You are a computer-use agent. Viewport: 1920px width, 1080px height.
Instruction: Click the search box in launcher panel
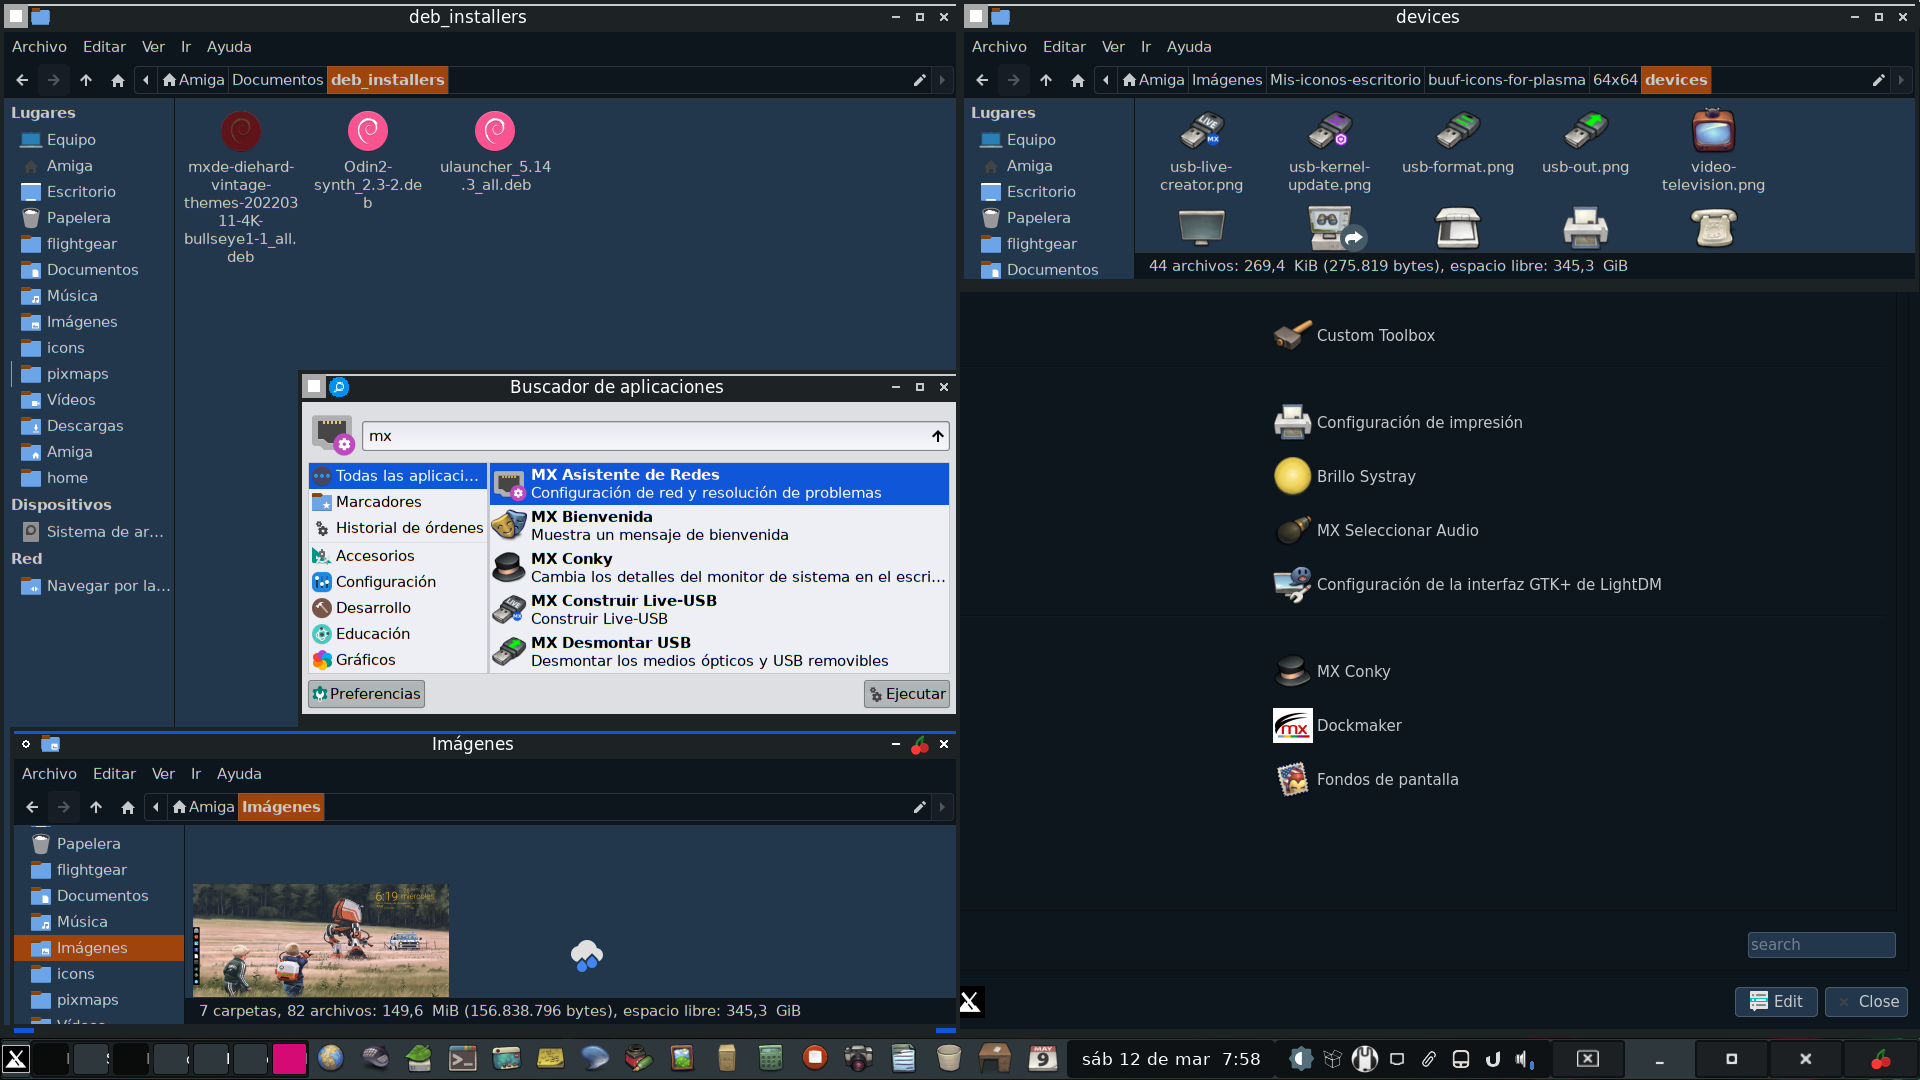(1821, 945)
